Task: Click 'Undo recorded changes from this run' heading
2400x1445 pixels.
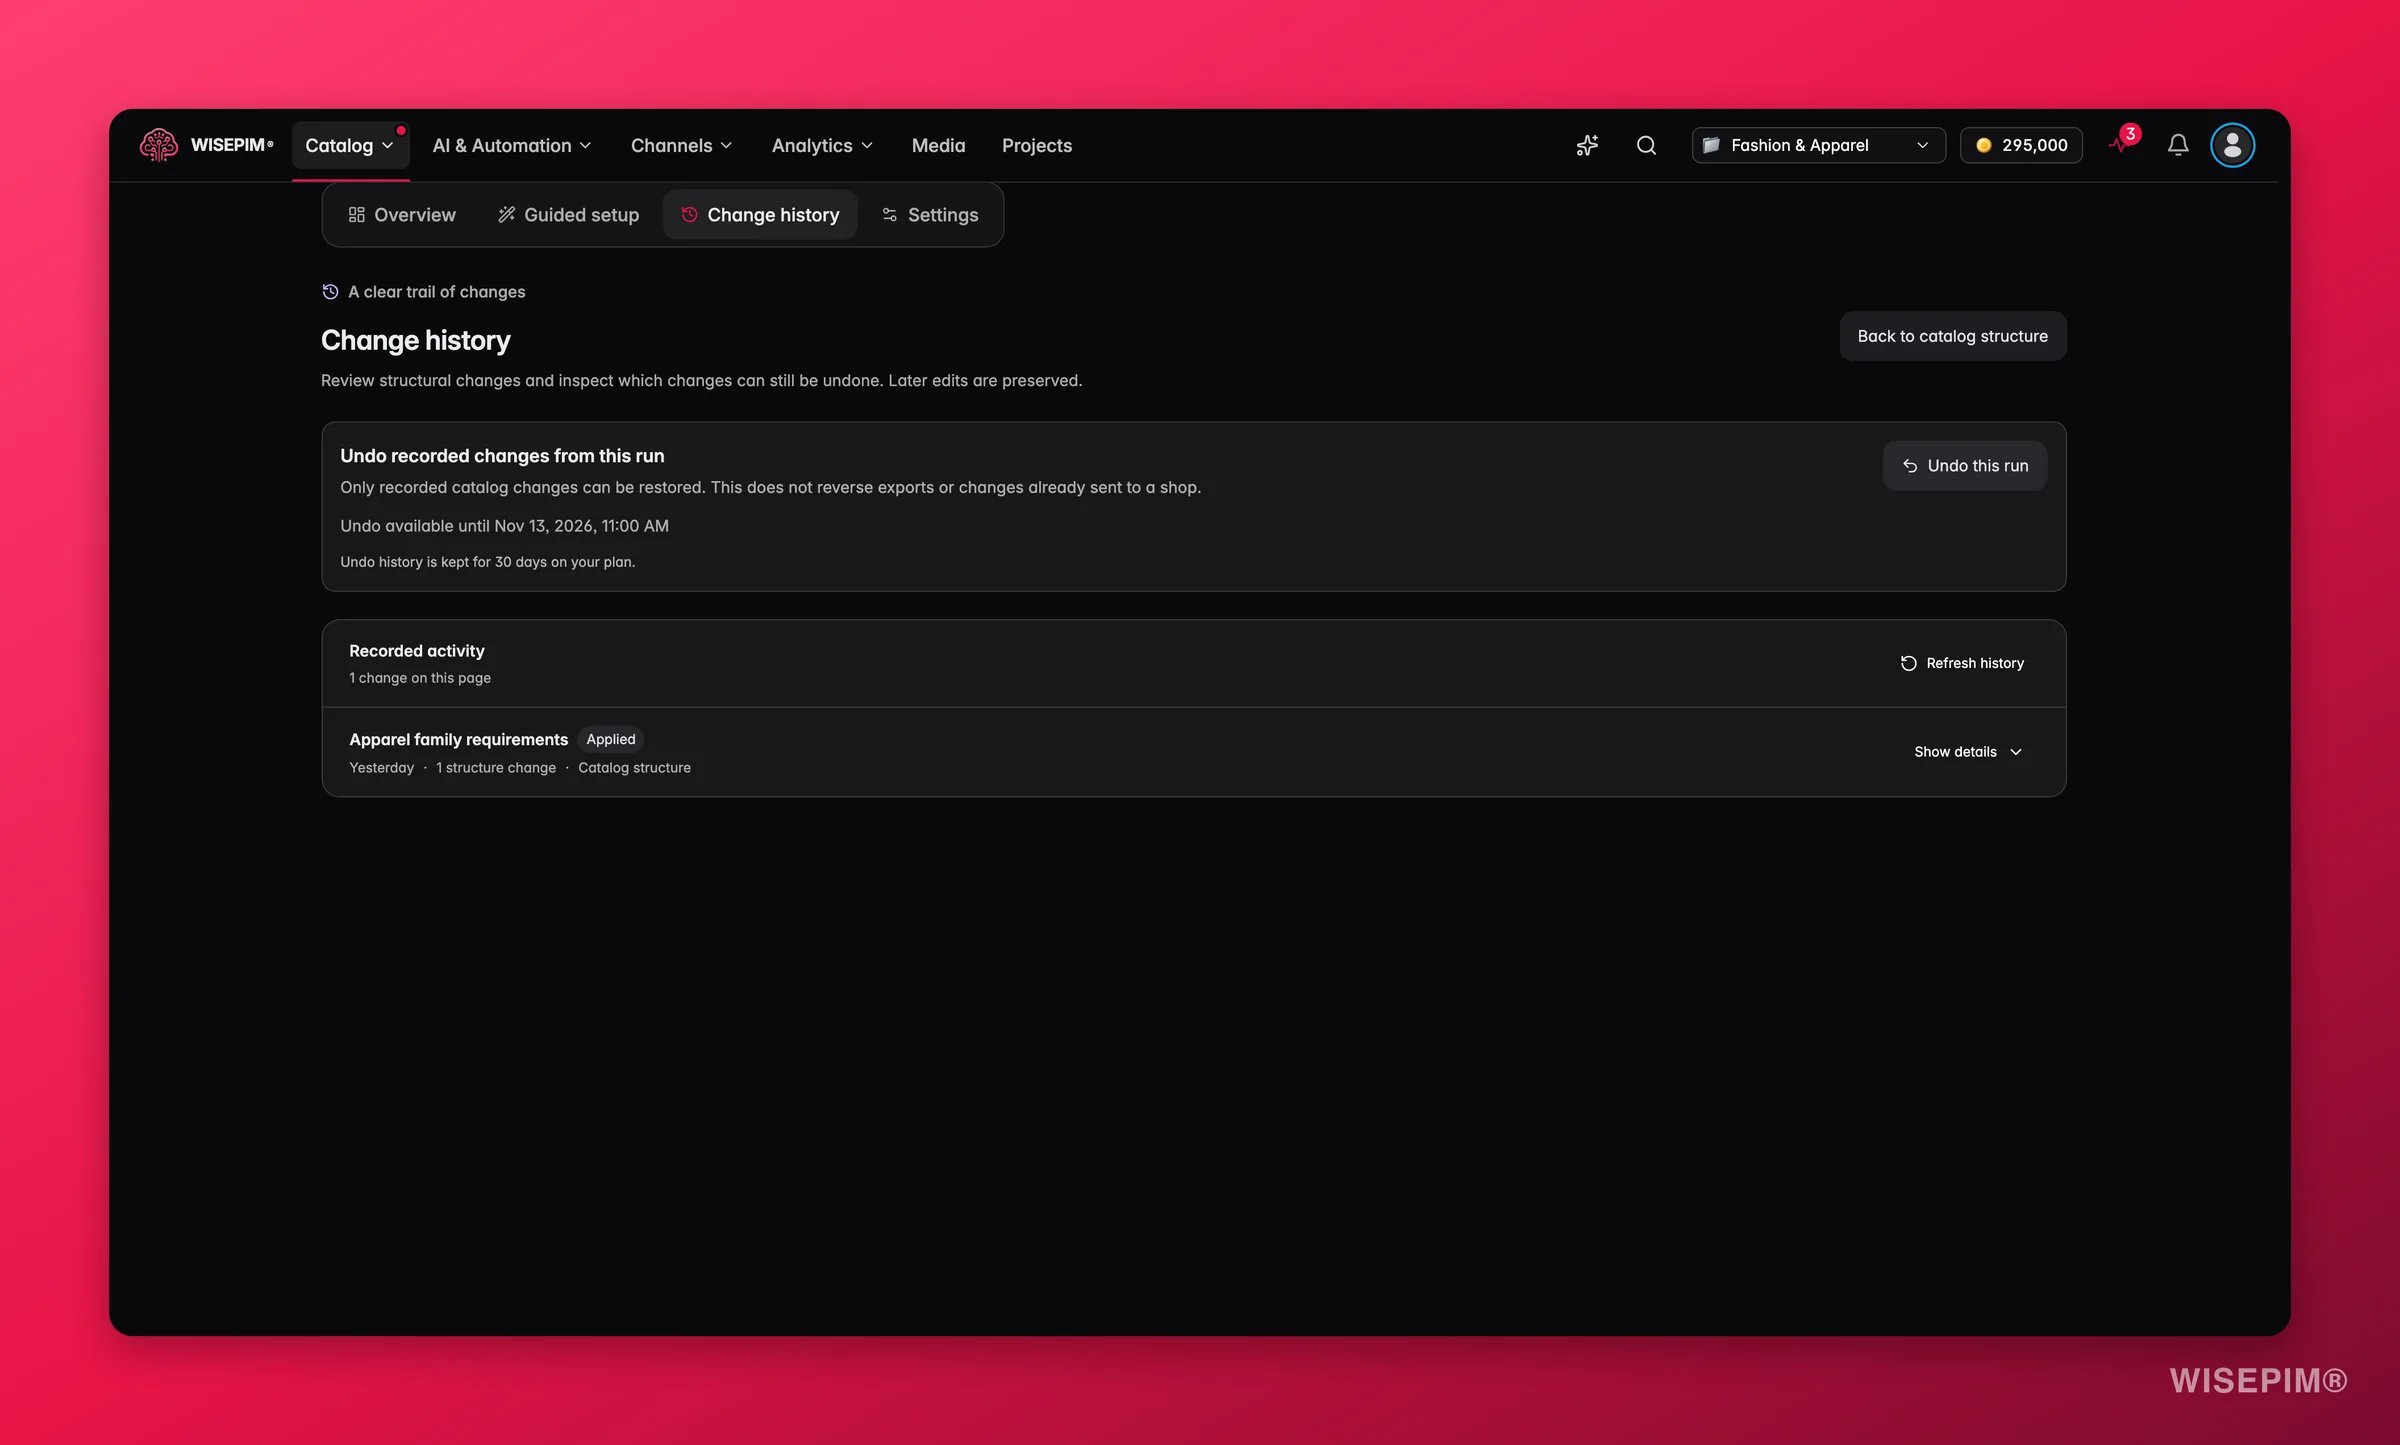Action: pos(502,456)
